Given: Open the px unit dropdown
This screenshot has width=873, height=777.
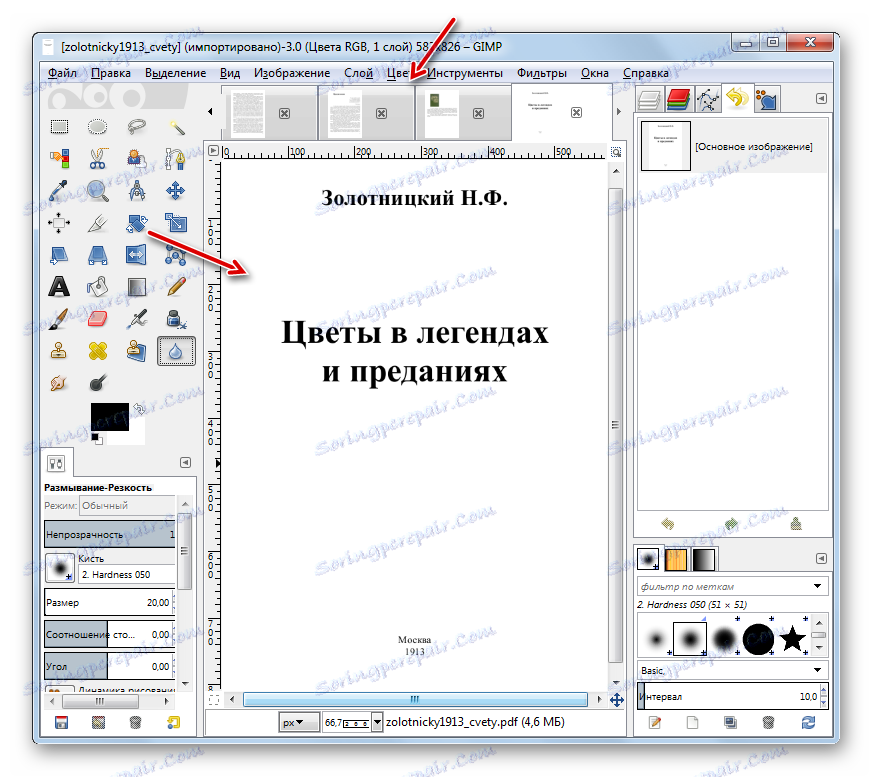Looking at the screenshot, I should pos(298,722).
